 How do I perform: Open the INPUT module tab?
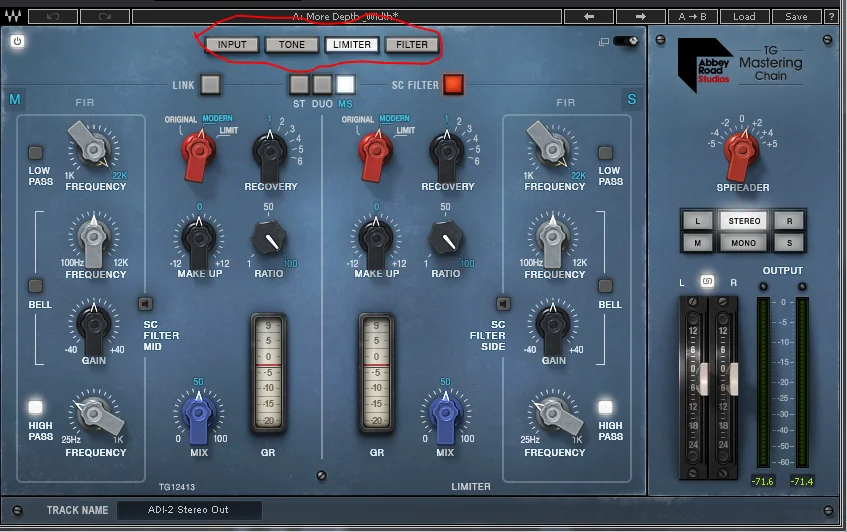[x=232, y=44]
